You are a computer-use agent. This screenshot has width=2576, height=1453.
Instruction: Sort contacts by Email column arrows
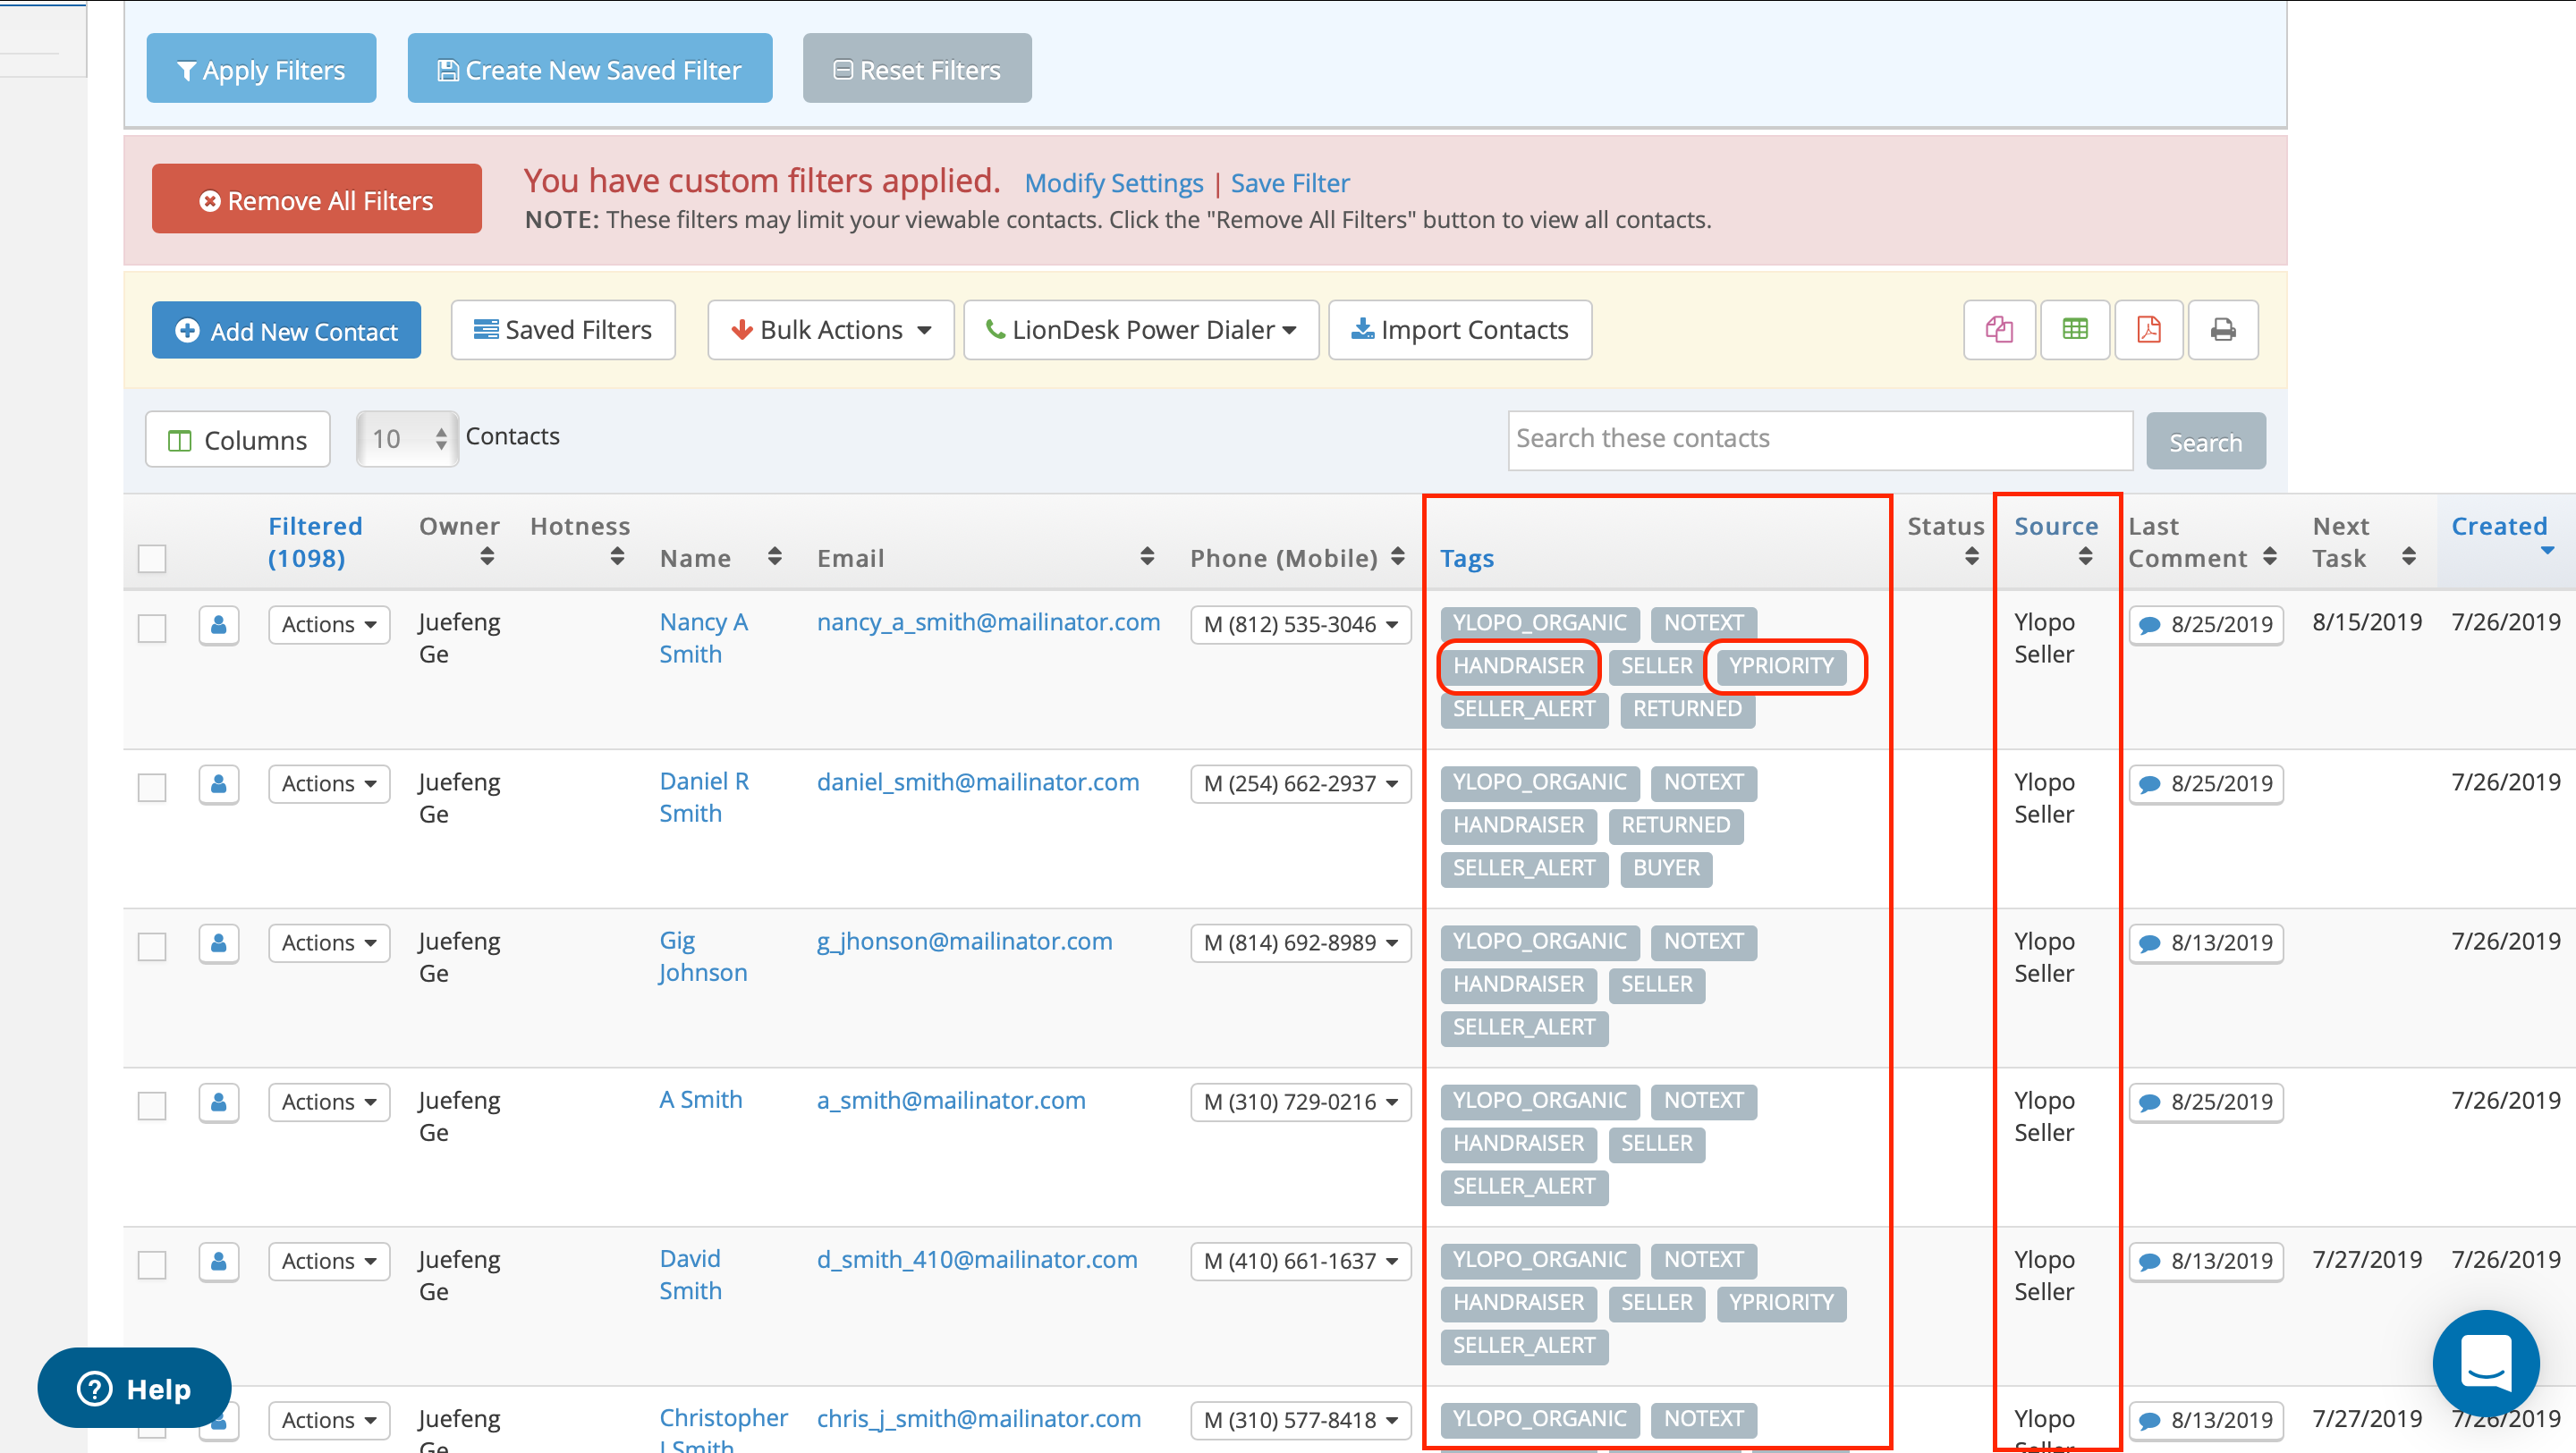point(1147,557)
